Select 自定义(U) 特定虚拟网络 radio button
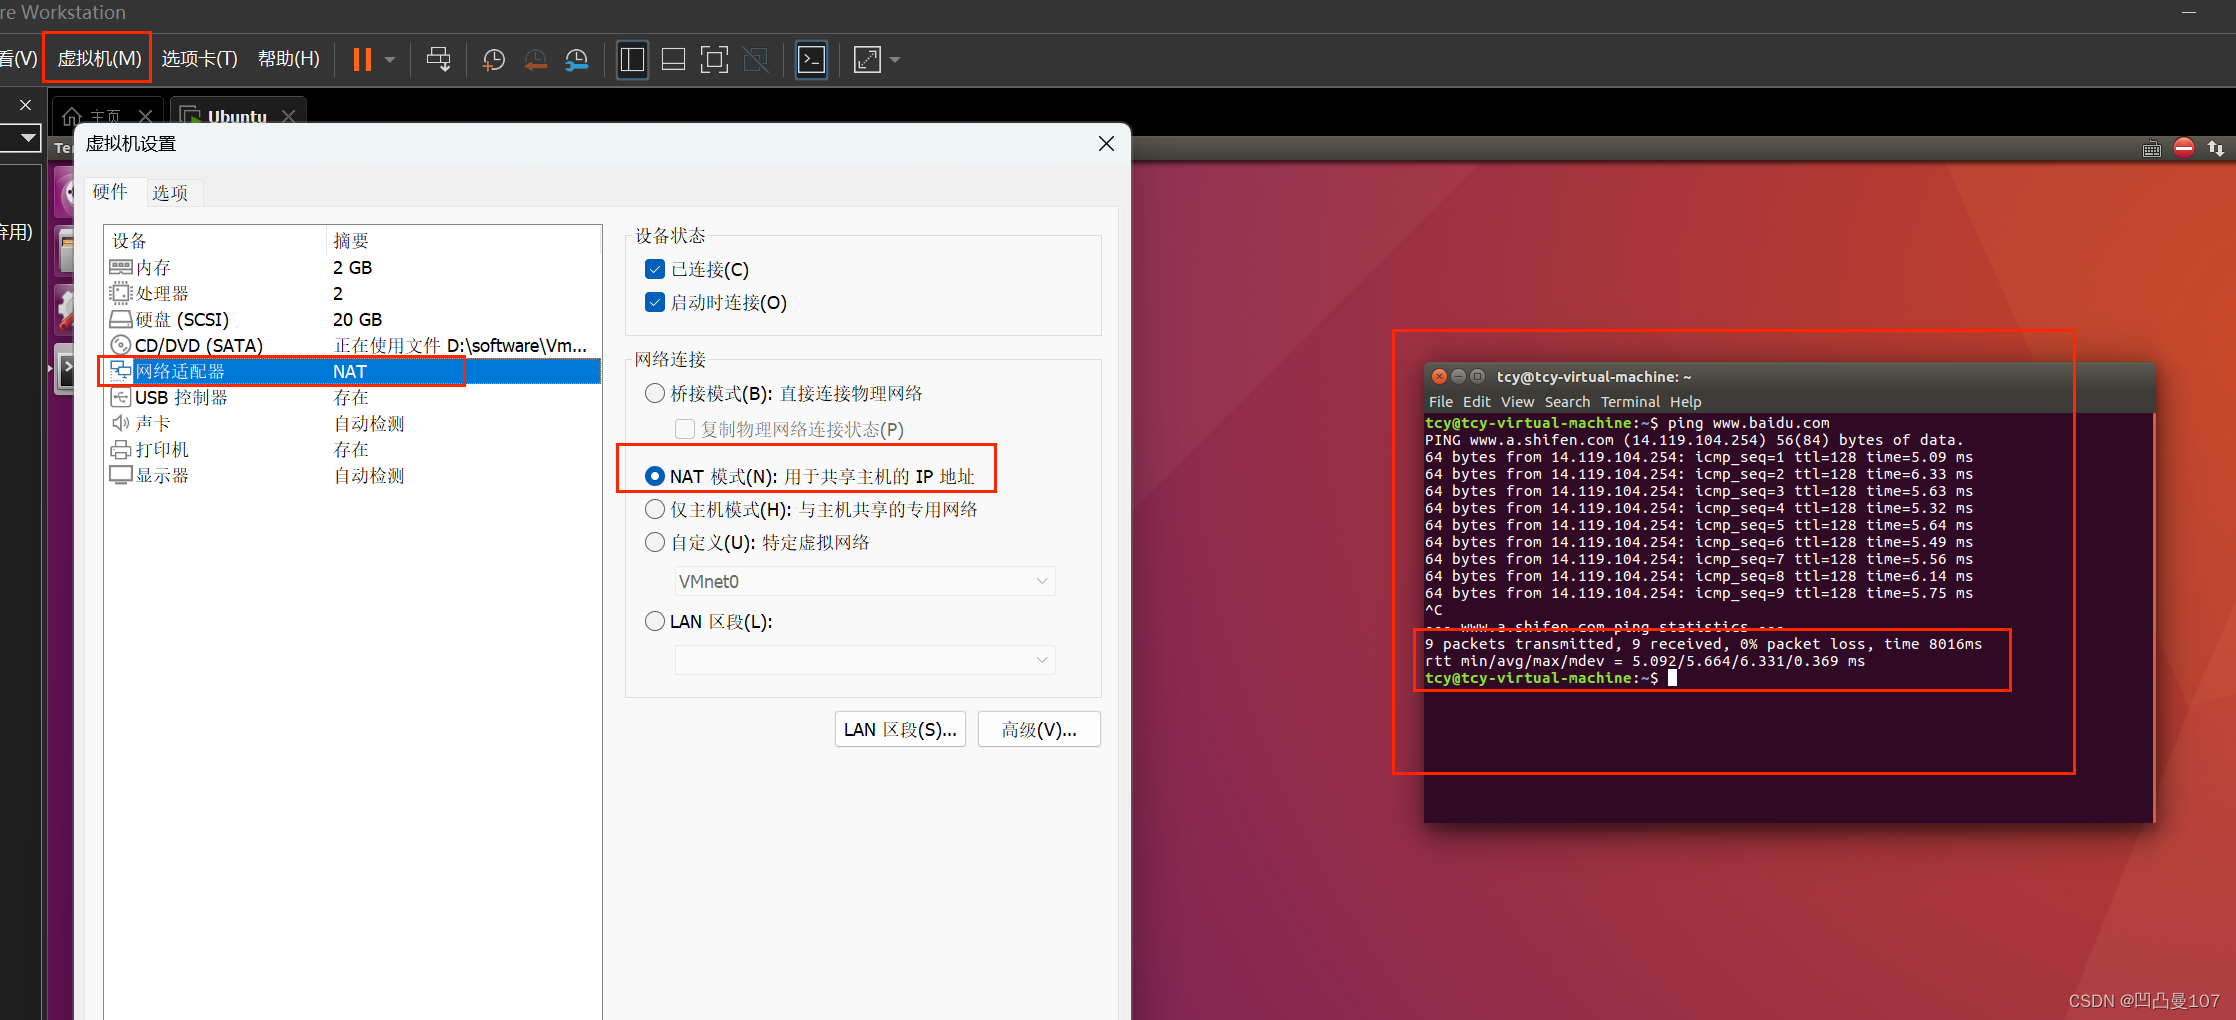 coord(655,542)
